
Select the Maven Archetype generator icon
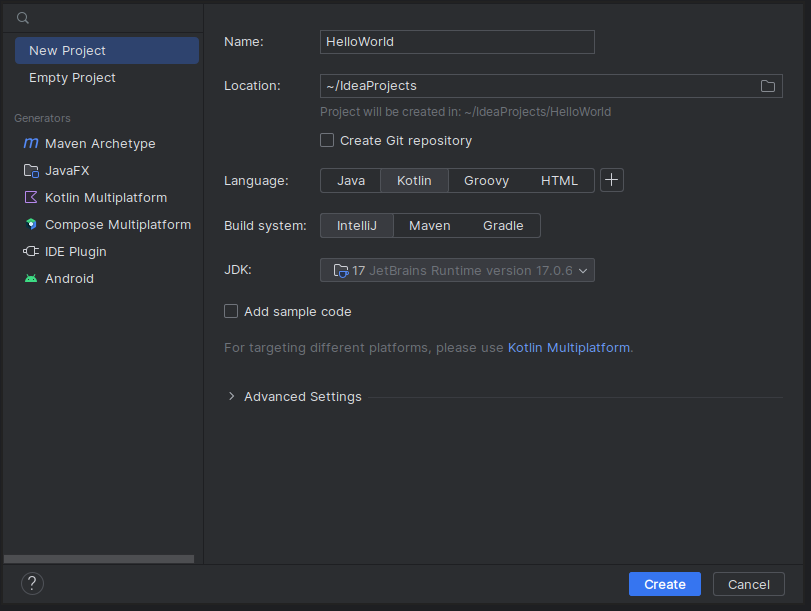pos(31,143)
